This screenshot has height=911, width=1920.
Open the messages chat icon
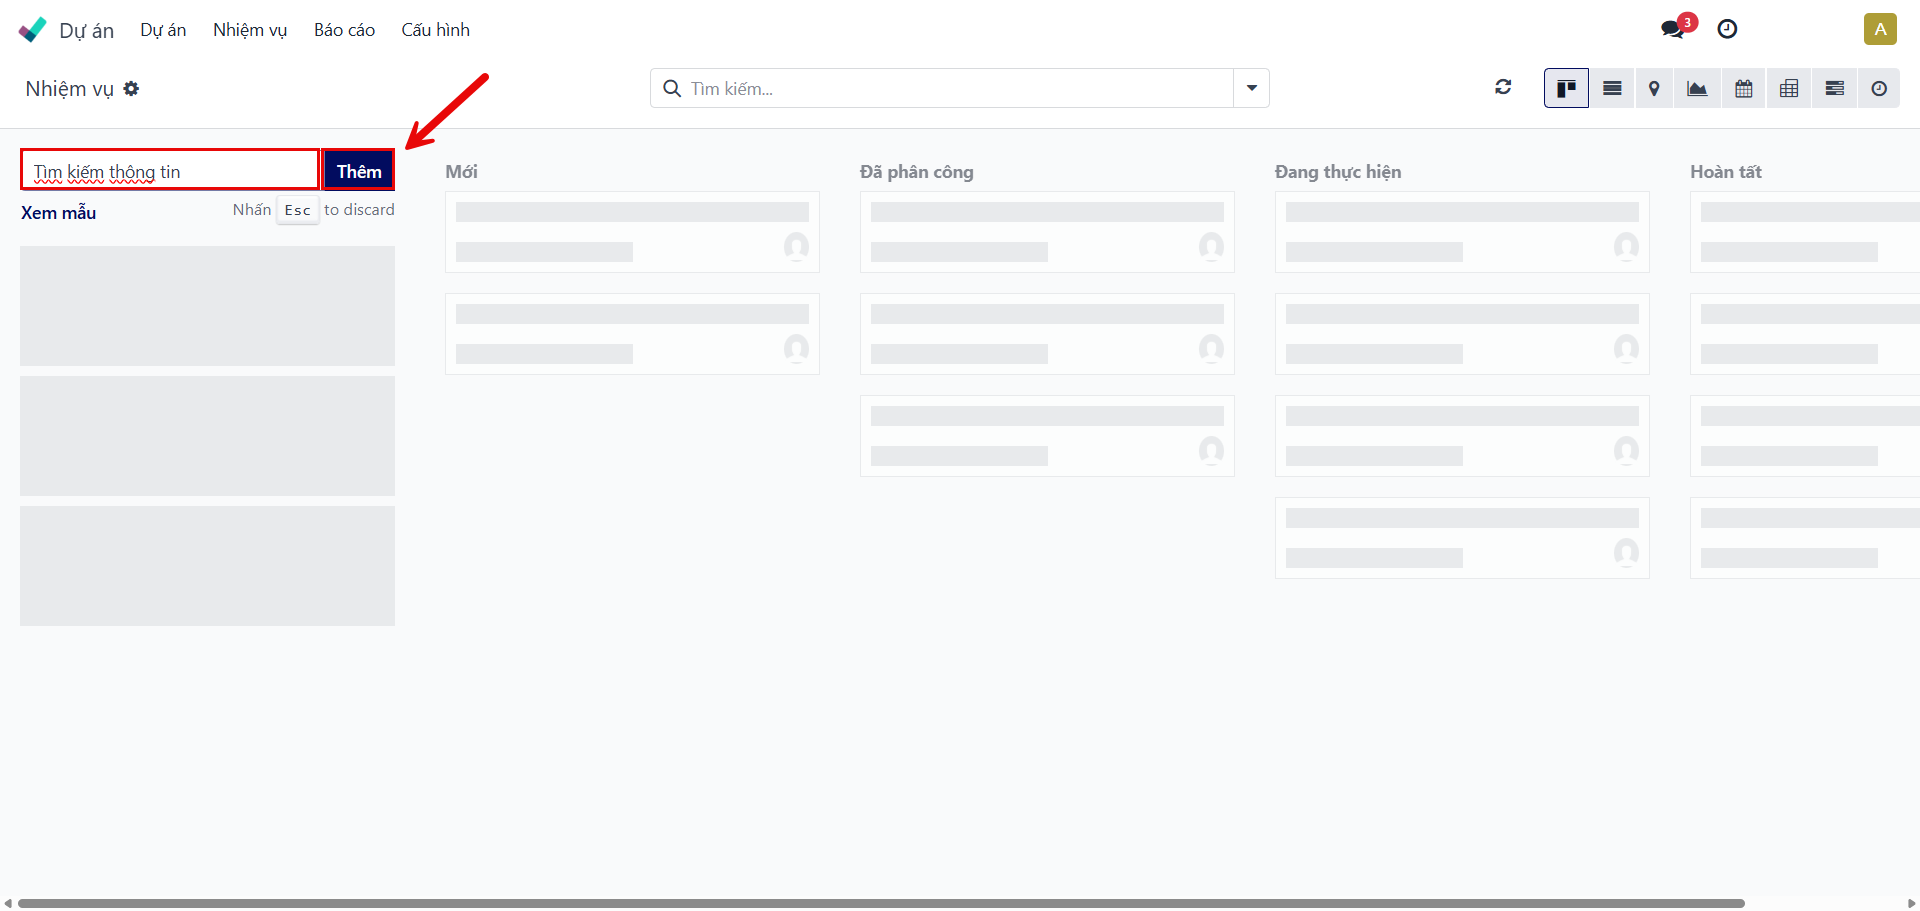[x=1673, y=29]
